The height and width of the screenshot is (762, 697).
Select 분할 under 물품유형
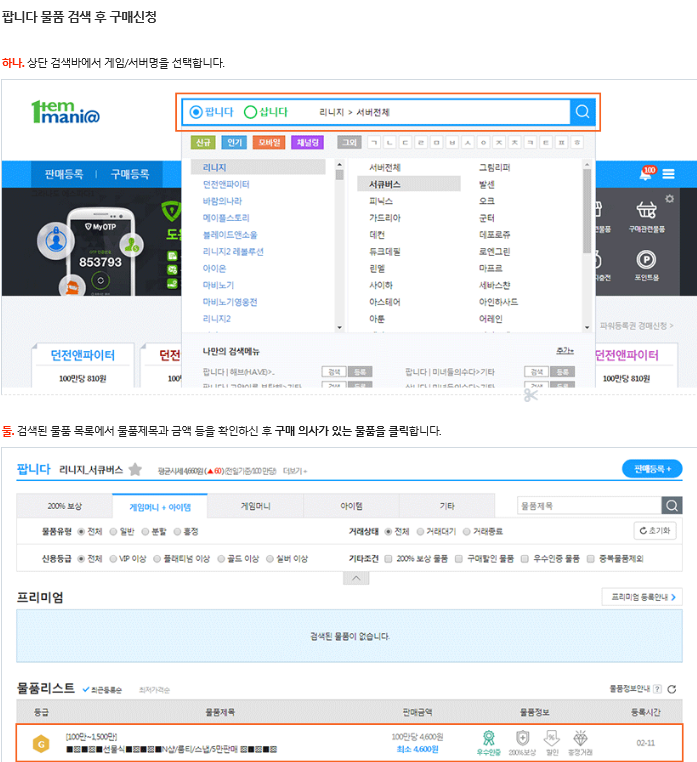(145, 532)
